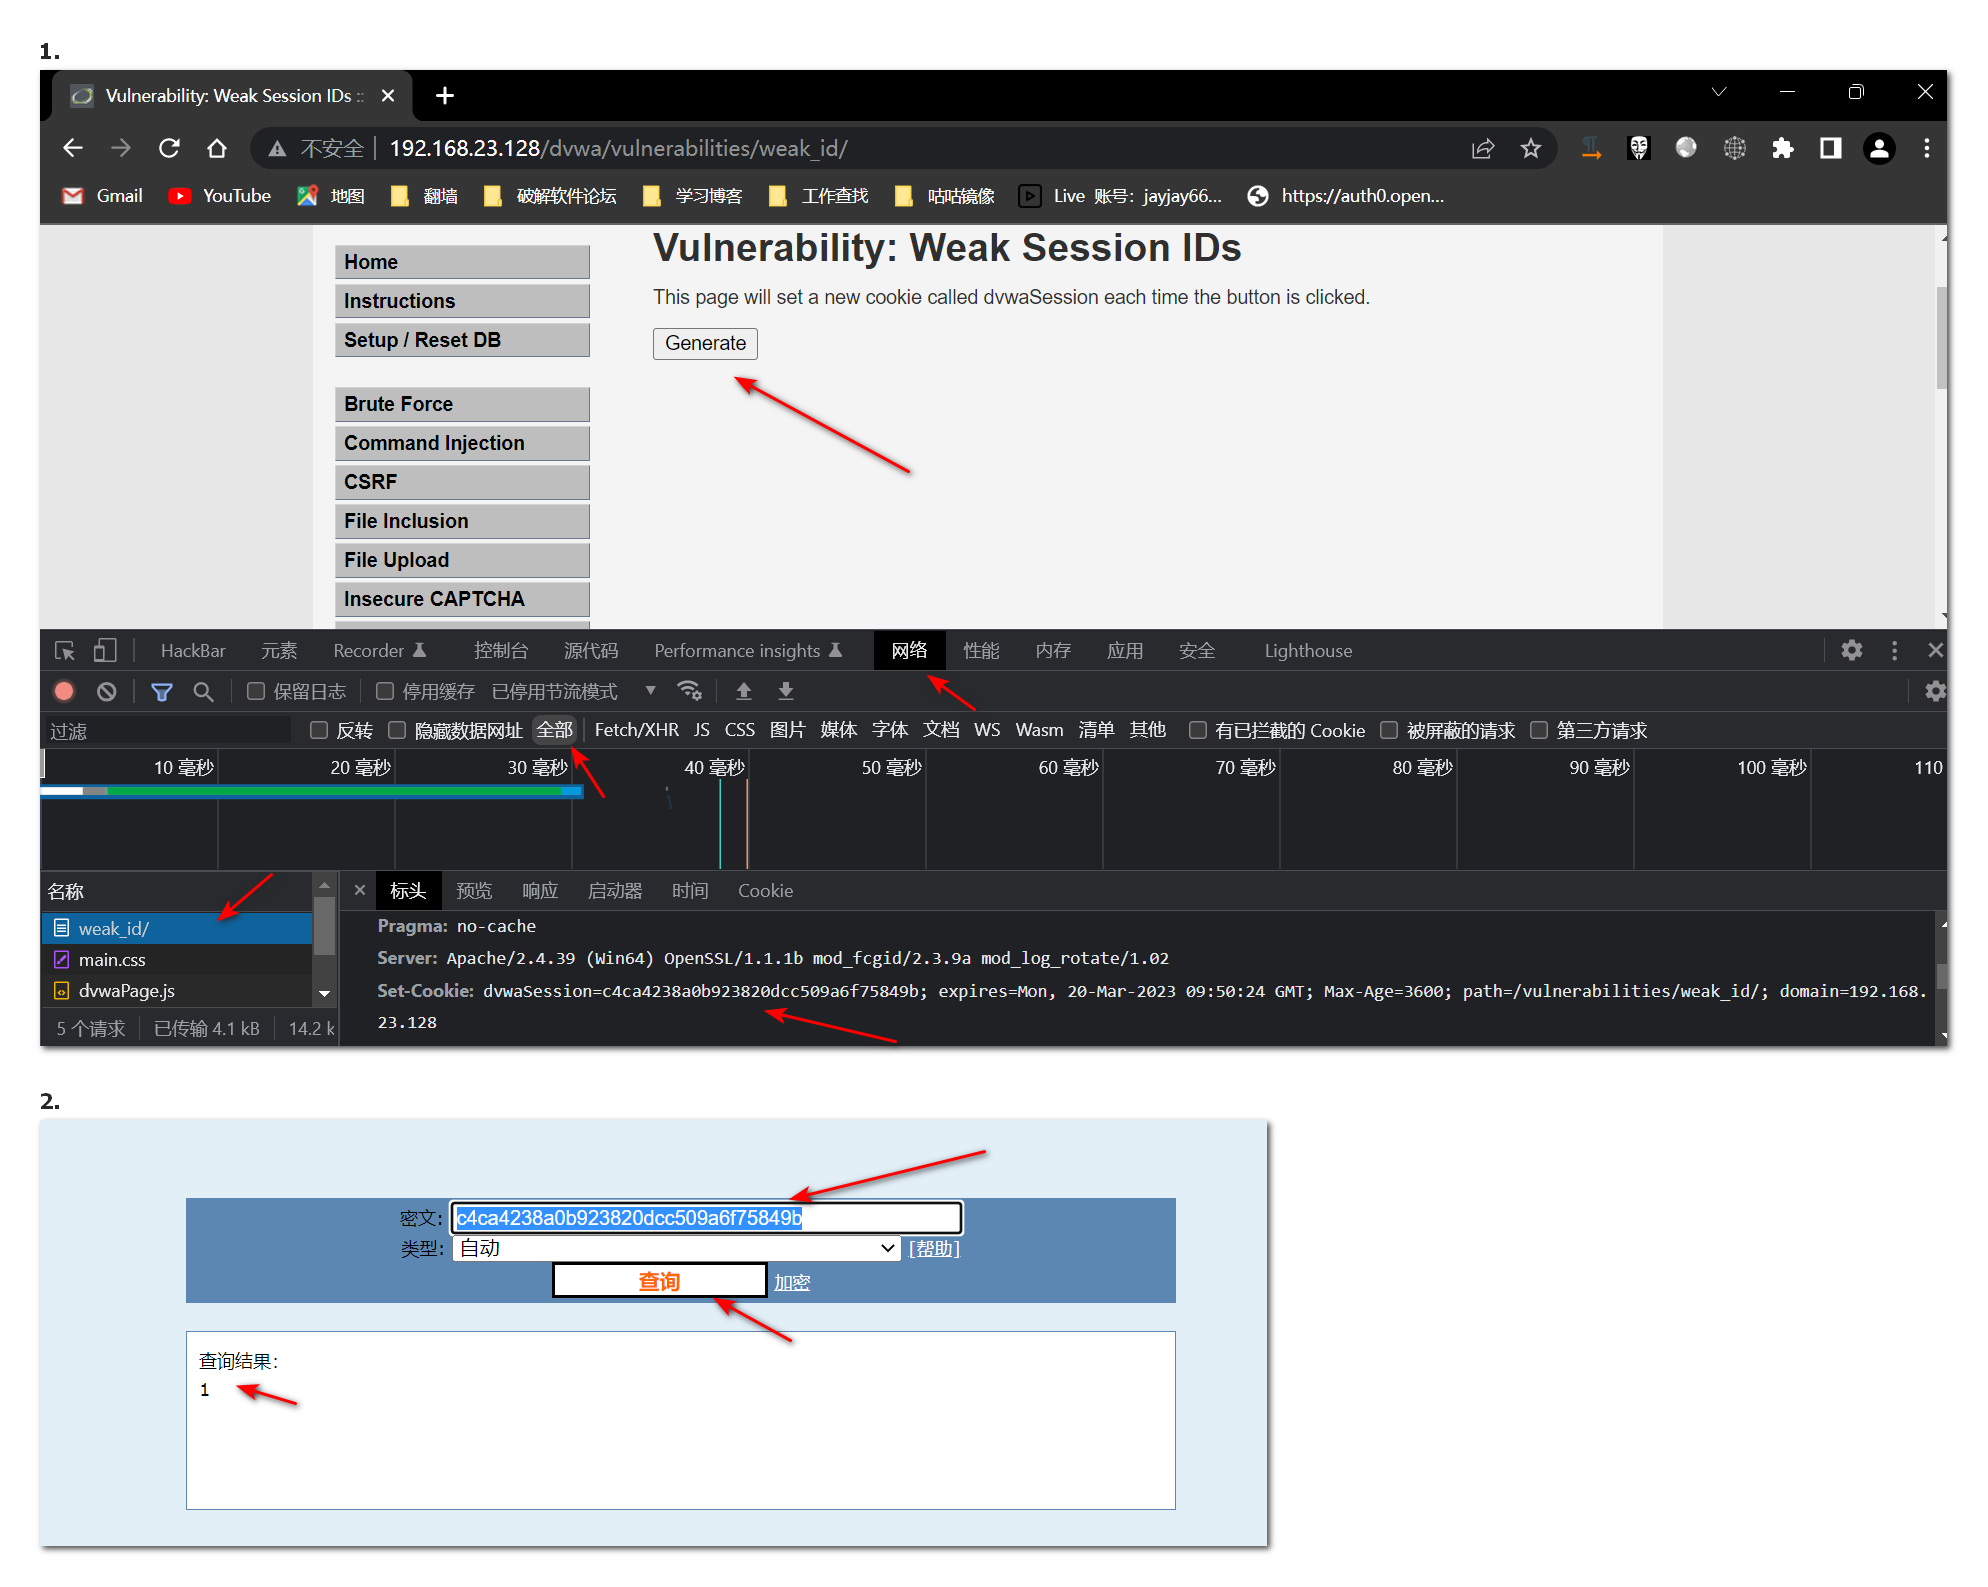Click the network filter funnel icon
Viewport: 1988px width, 1587px height.
coord(161,691)
